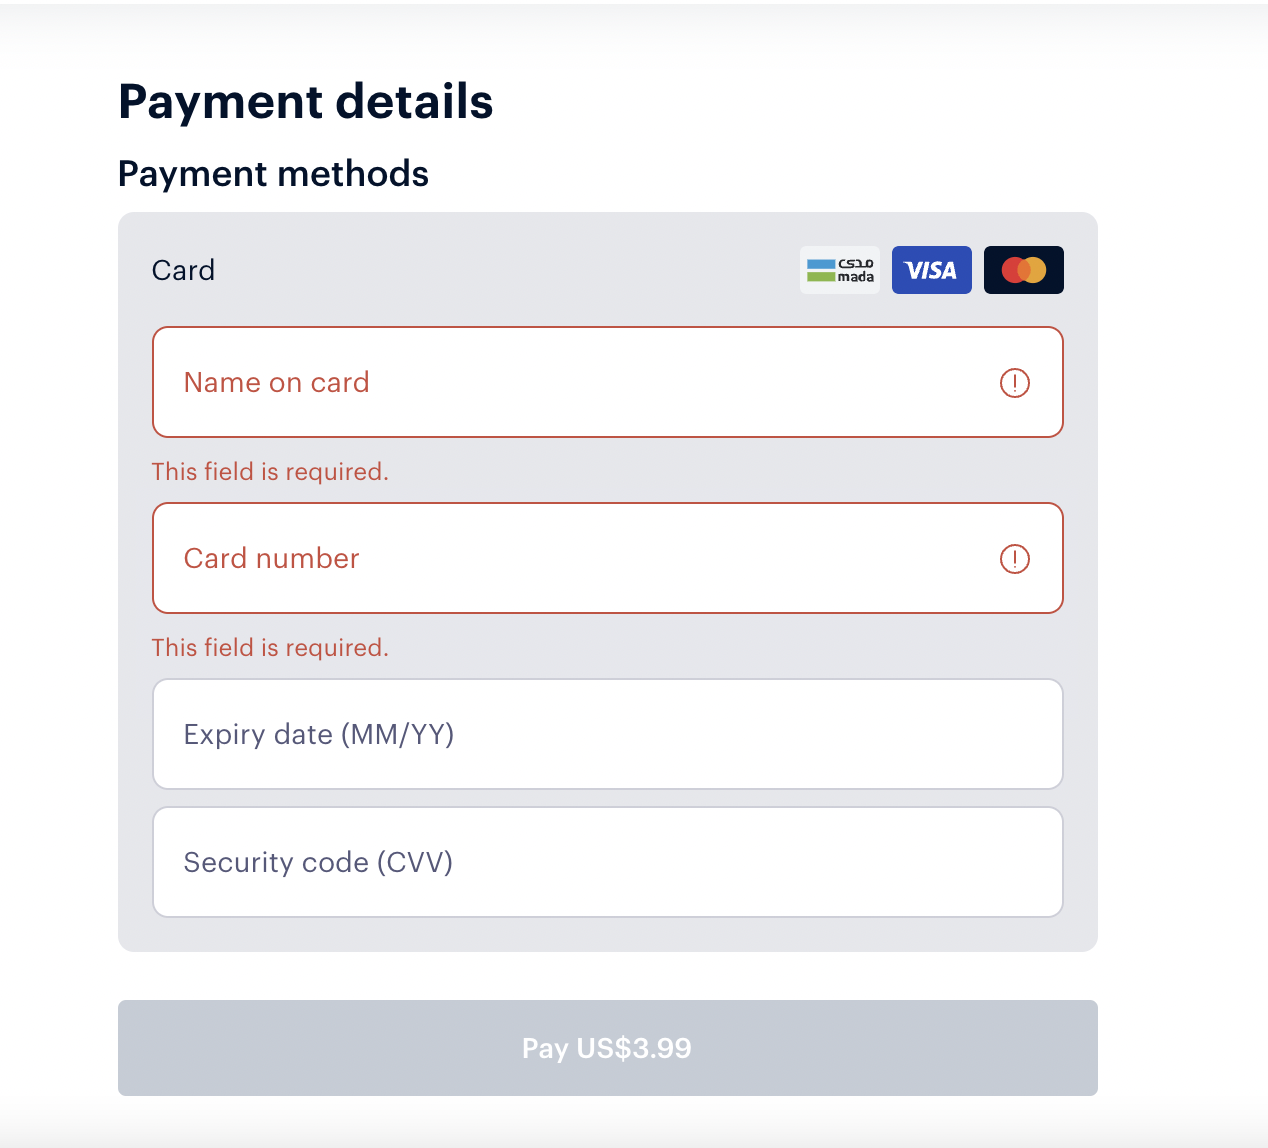
Task: Click the 'Security code (CVV)' placeholder text
Action: click(x=318, y=863)
